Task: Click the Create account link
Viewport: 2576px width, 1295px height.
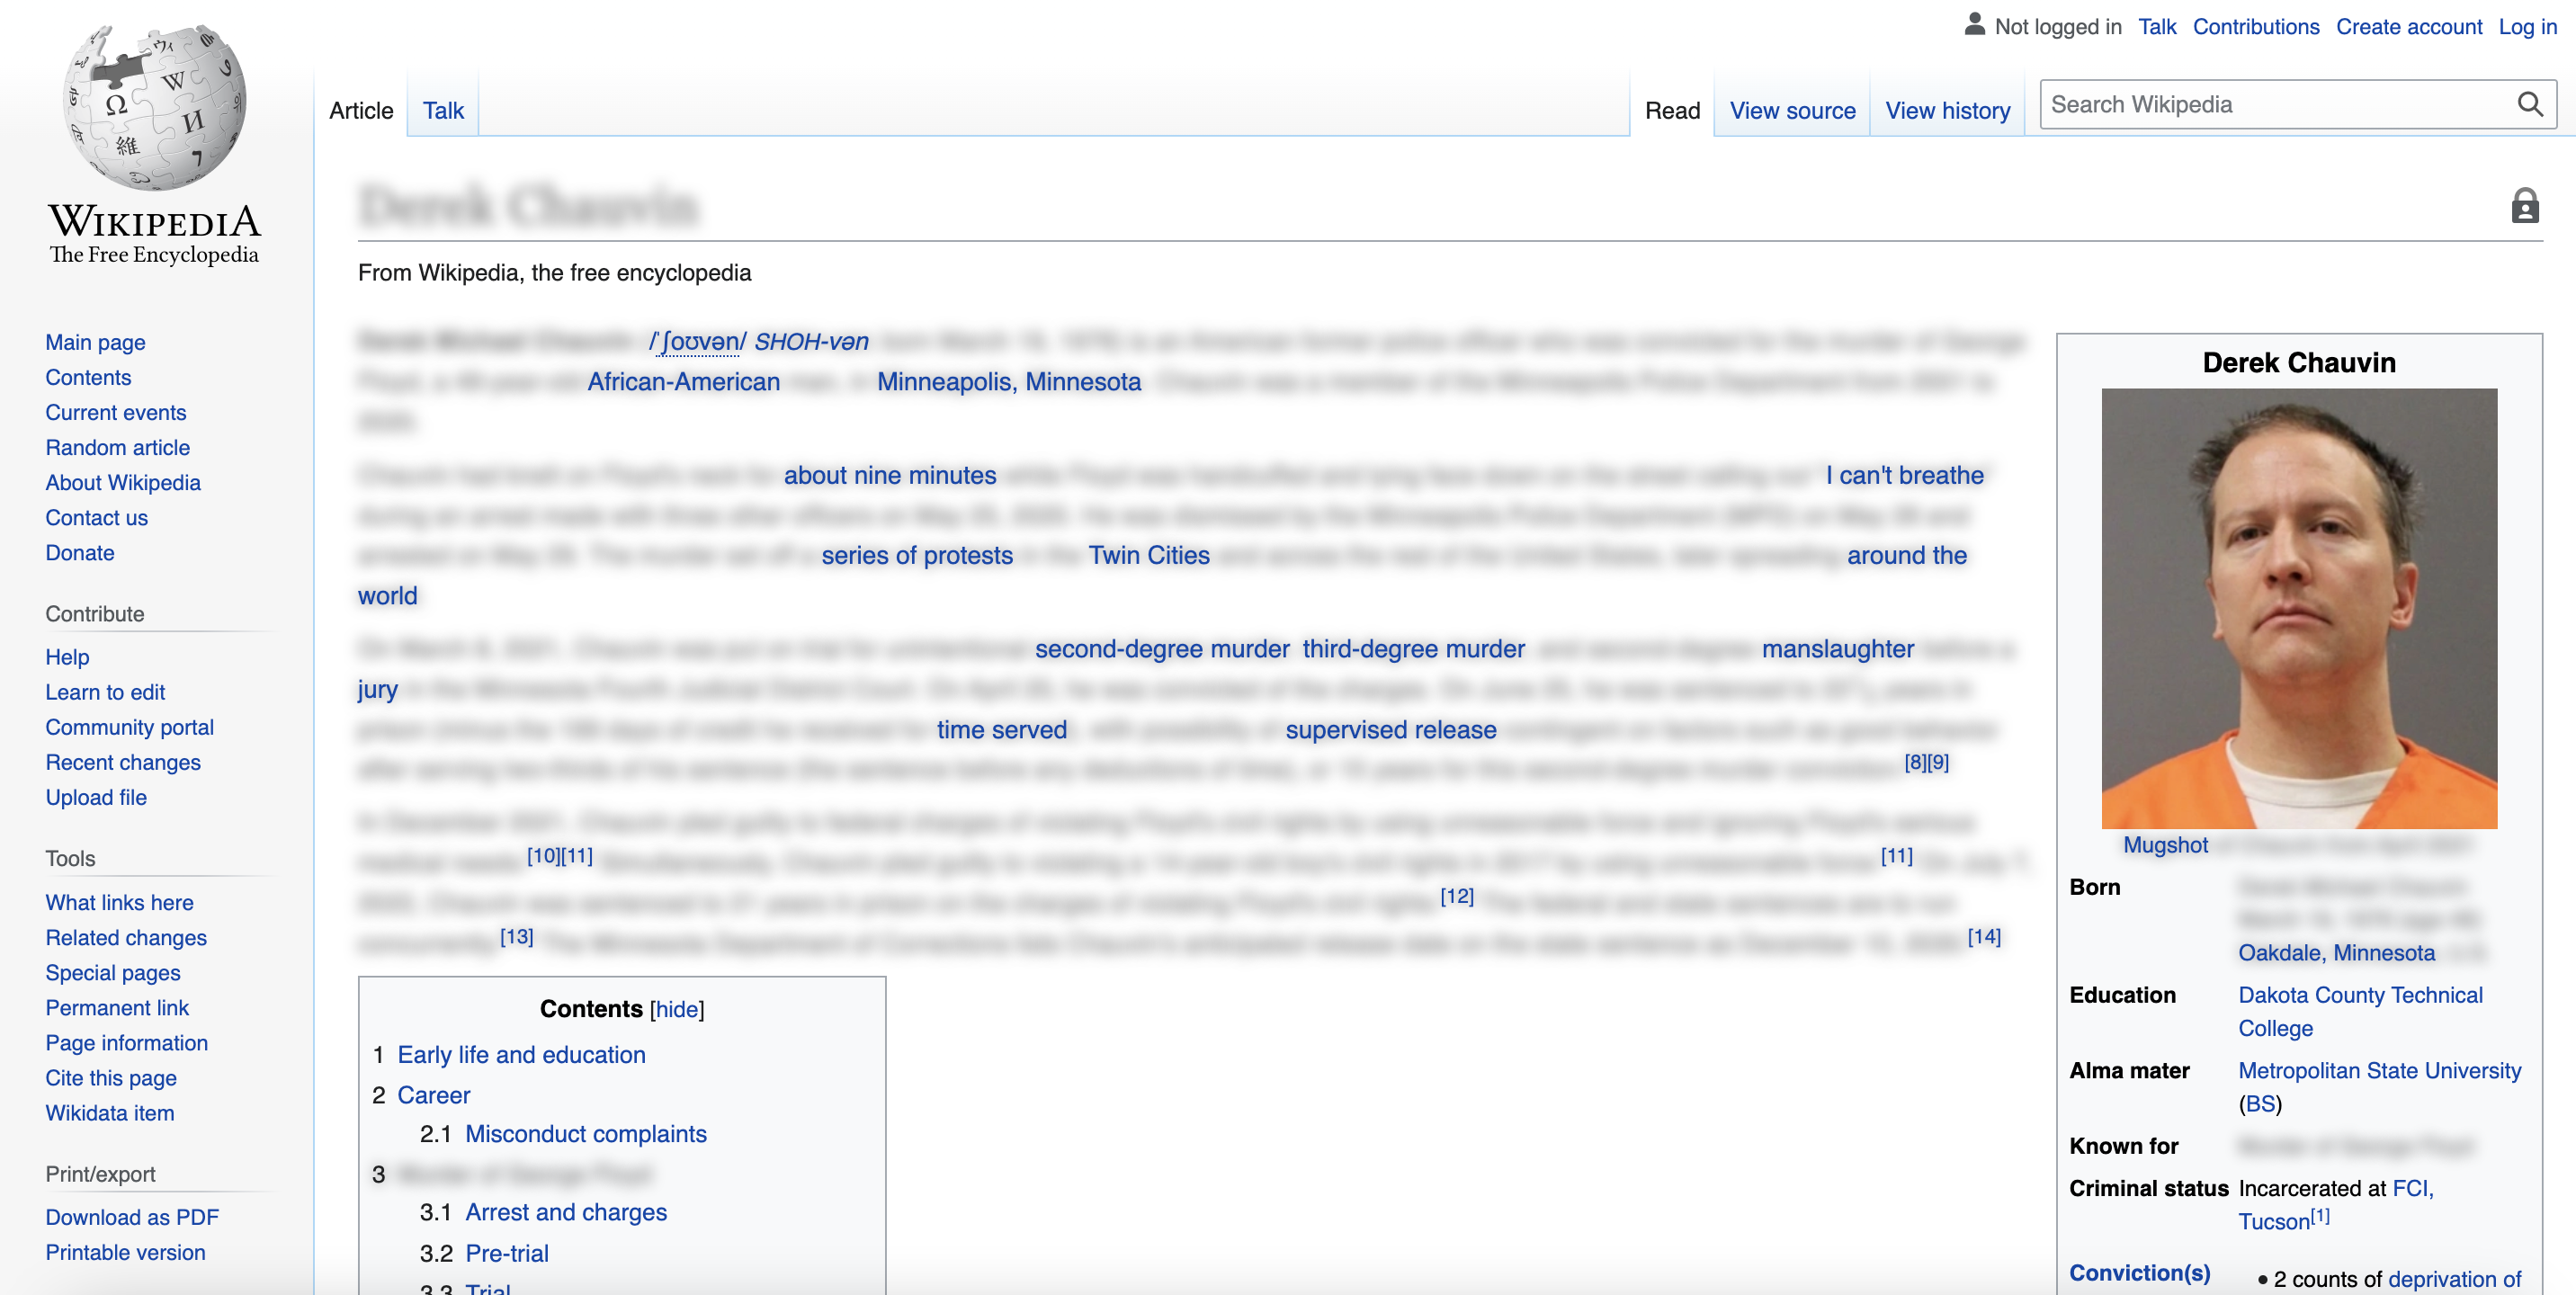Action: click(x=2408, y=27)
